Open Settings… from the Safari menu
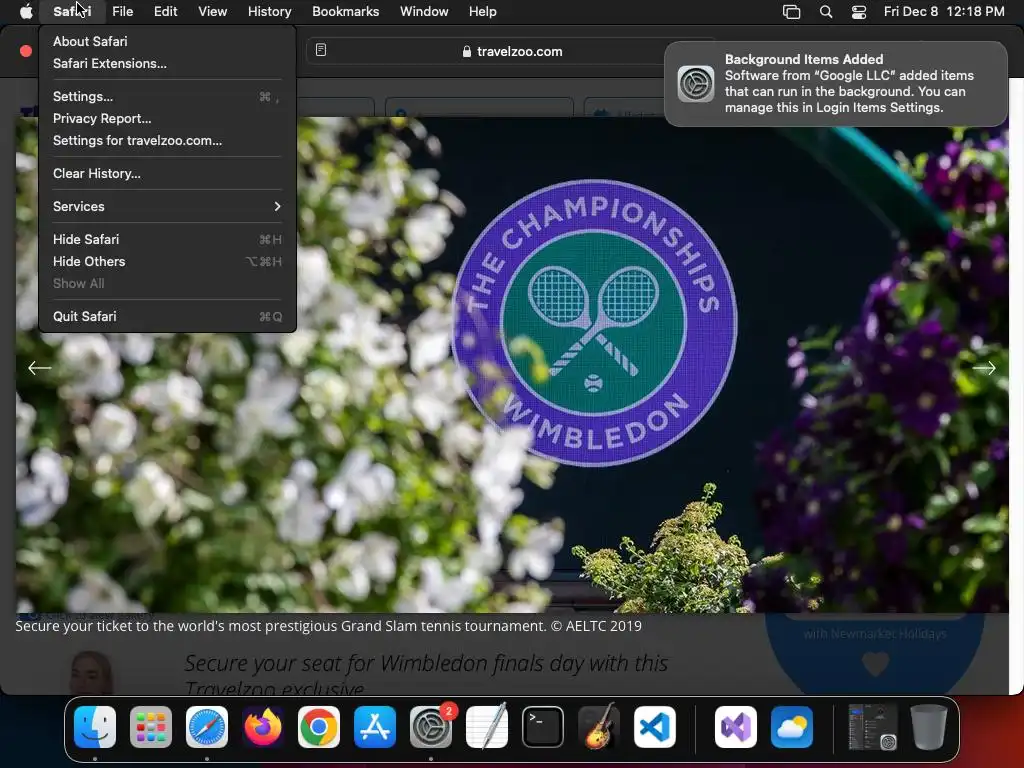 167,97
